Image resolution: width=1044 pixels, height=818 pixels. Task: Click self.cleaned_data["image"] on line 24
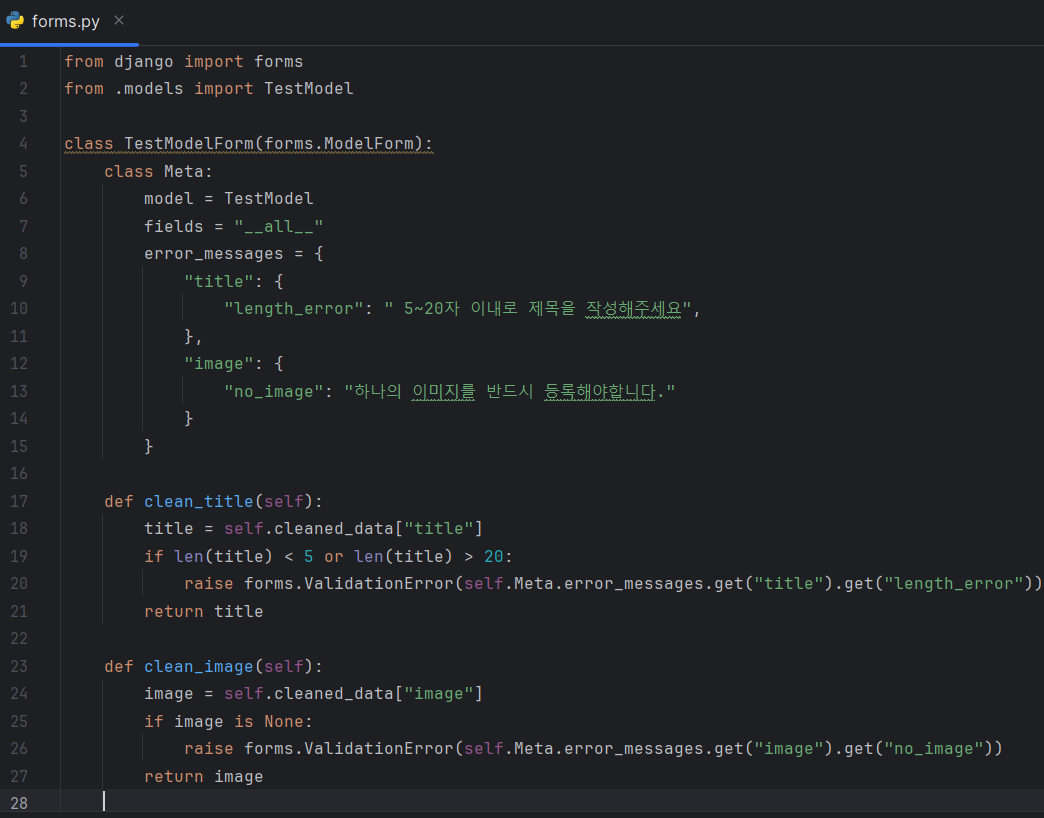coord(354,694)
